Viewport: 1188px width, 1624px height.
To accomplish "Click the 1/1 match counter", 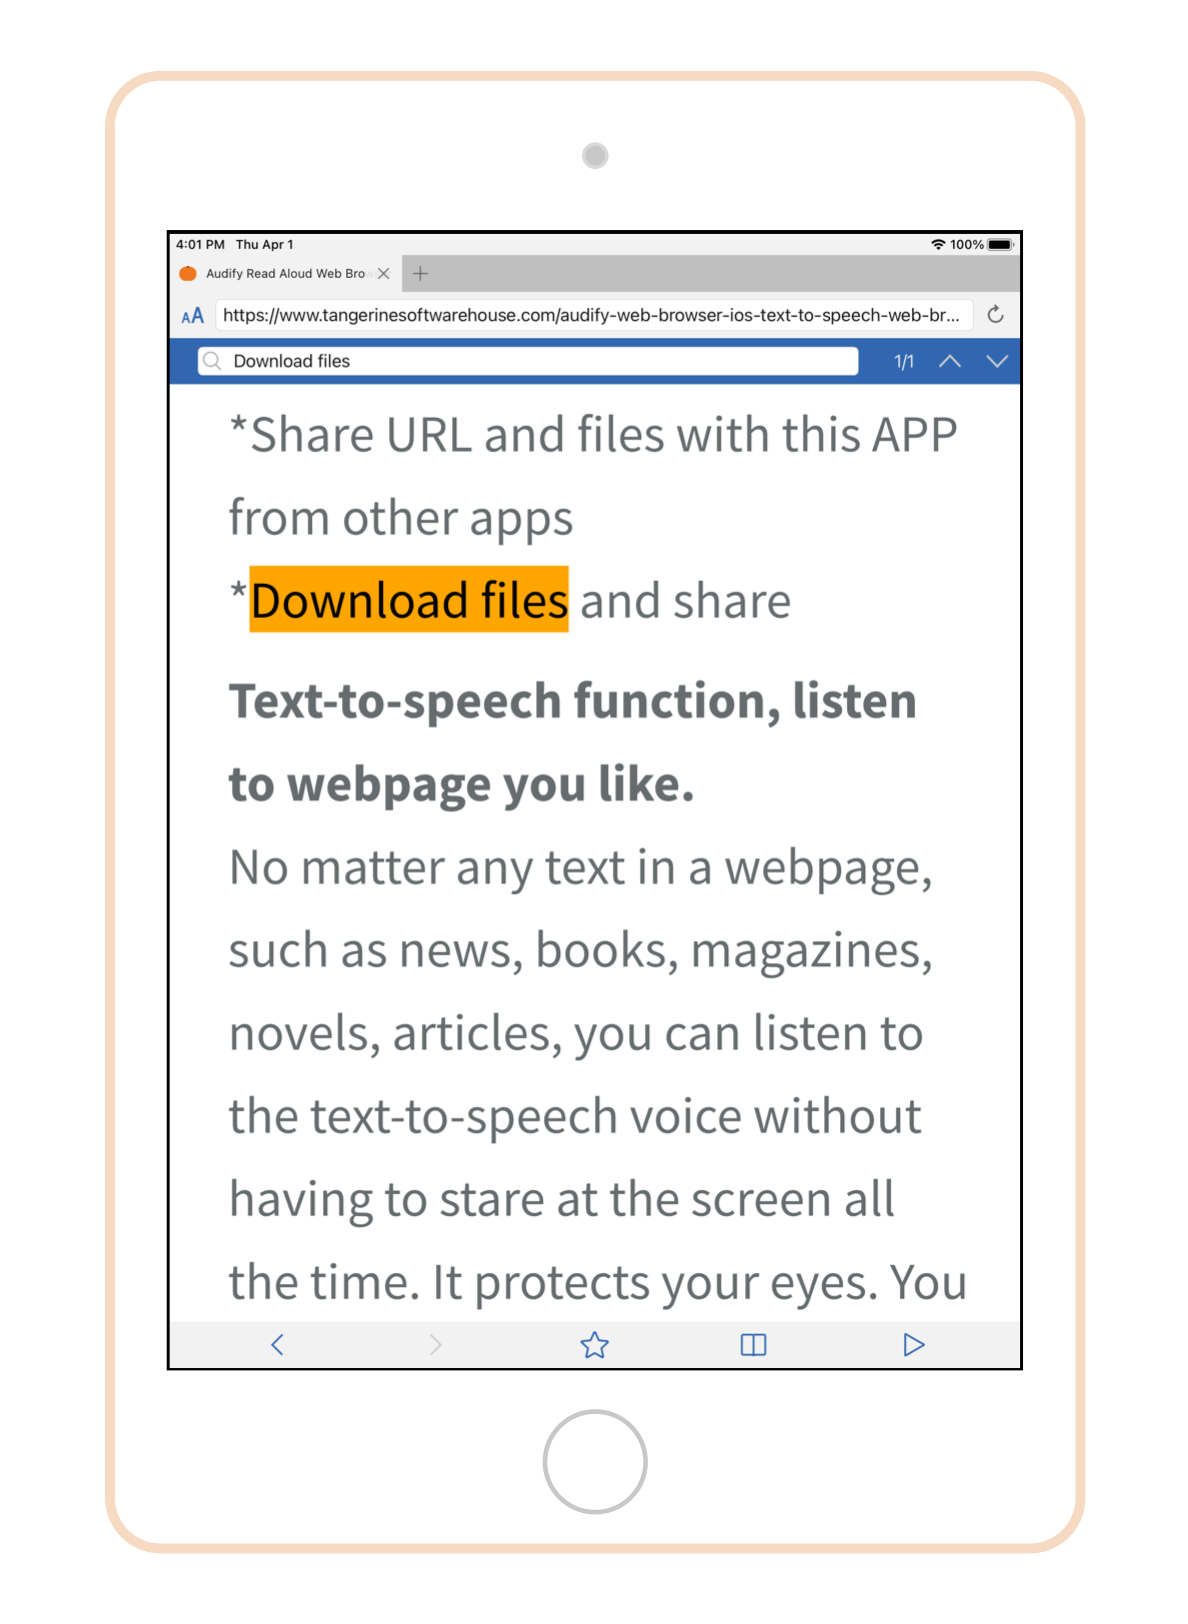I will pos(904,361).
